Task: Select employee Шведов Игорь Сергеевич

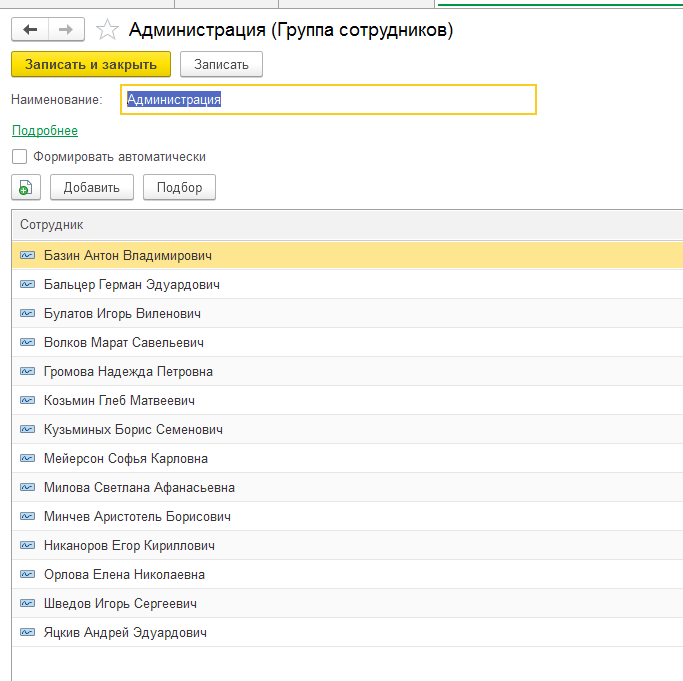Action: 120,604
